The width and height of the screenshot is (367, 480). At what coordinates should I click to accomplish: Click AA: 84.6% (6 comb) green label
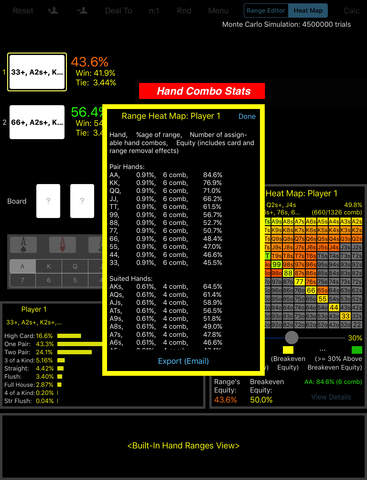click(333, 382)
